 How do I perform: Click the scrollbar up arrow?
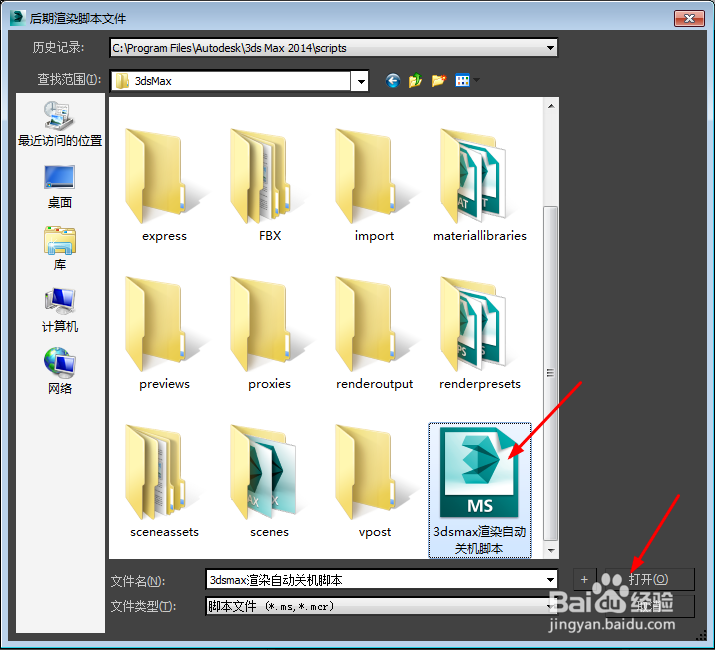tap(551, 106)
